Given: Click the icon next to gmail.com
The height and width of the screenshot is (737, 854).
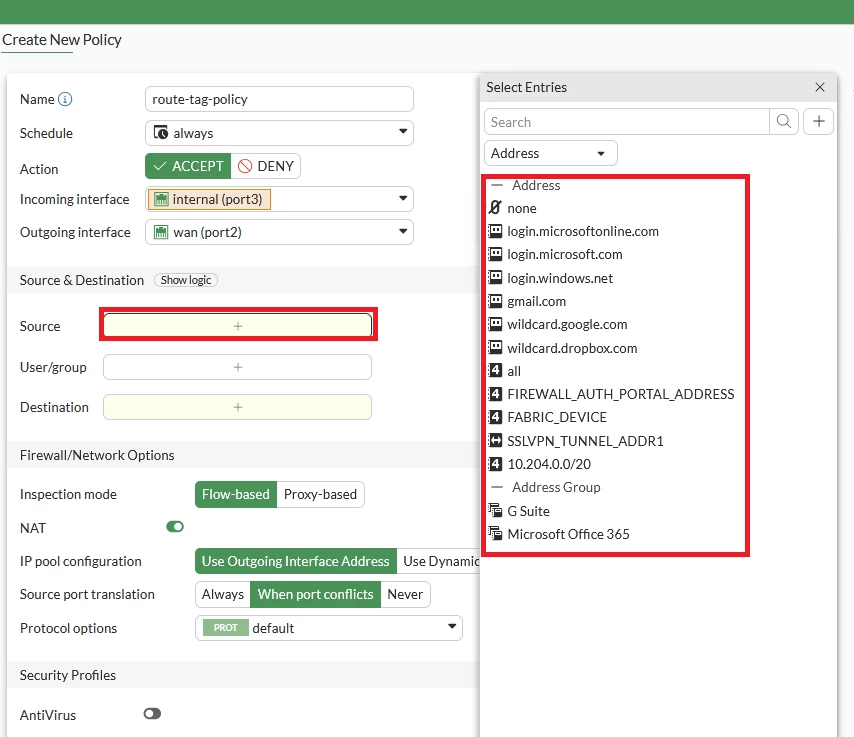Looking at the screenshot, I should pyautogui.click(x=495, y=301).
